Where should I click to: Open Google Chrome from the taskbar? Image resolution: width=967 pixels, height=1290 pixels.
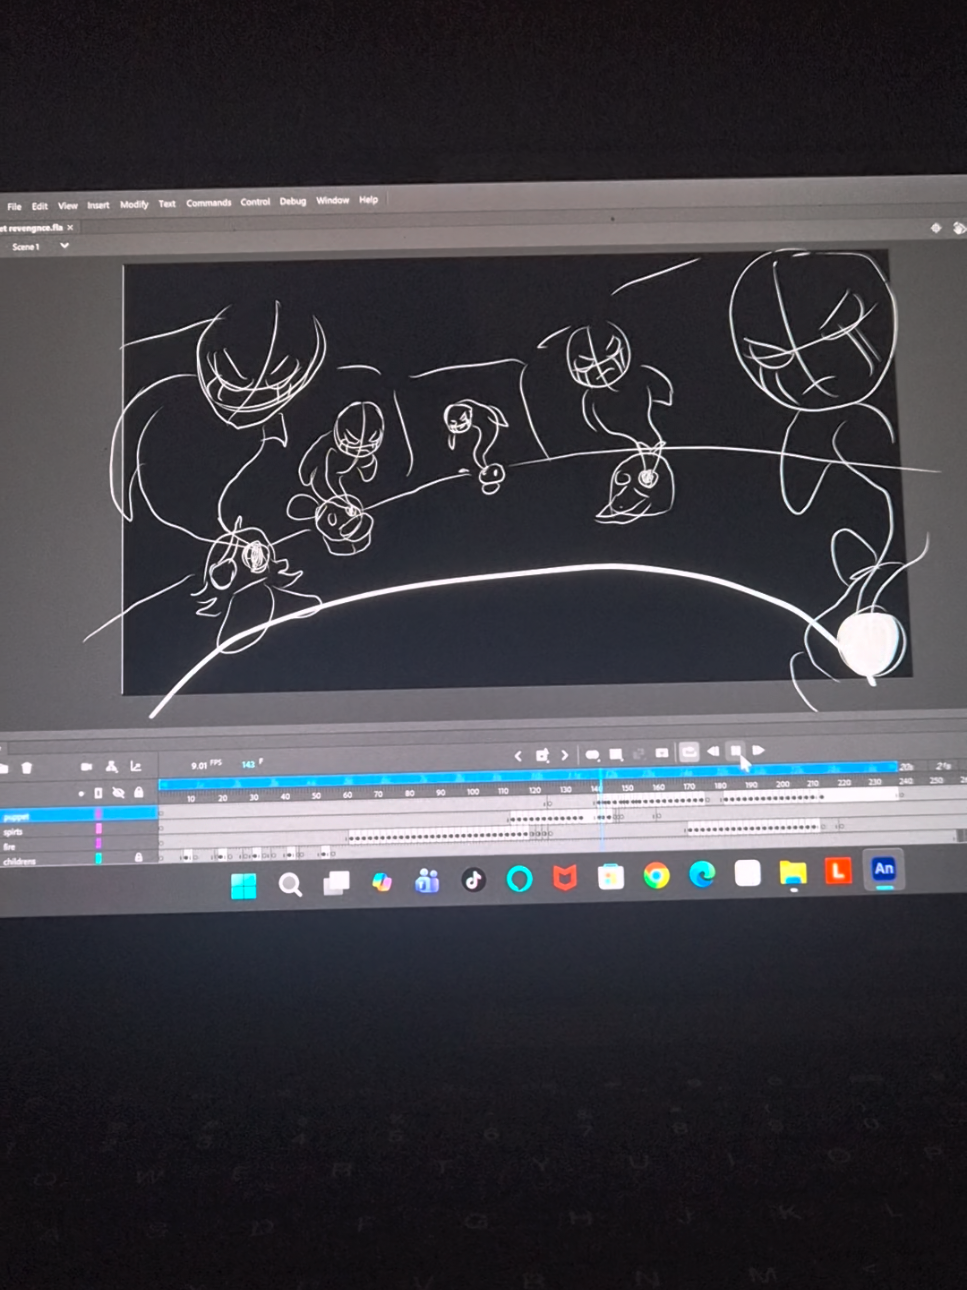[x=656, y=877]
